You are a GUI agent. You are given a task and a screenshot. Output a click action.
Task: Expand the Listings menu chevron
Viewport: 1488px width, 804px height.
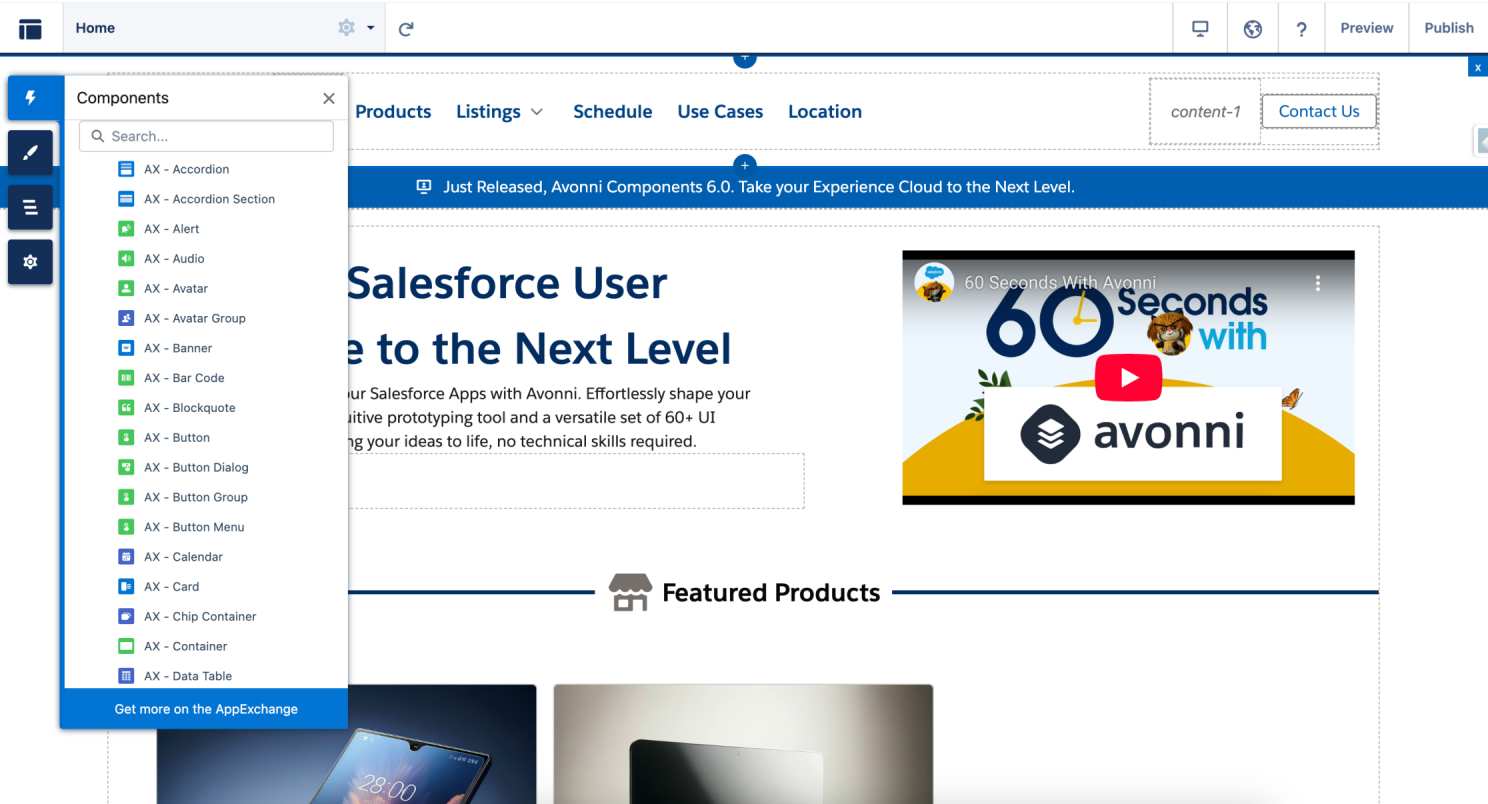click(537, 112)
